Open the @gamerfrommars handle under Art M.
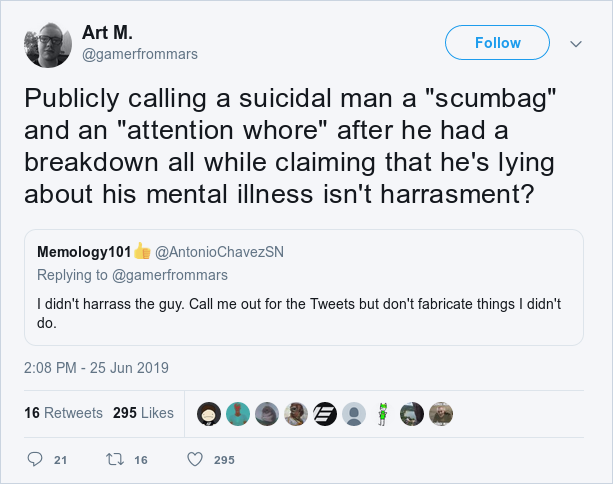 (x=140, y=54)
